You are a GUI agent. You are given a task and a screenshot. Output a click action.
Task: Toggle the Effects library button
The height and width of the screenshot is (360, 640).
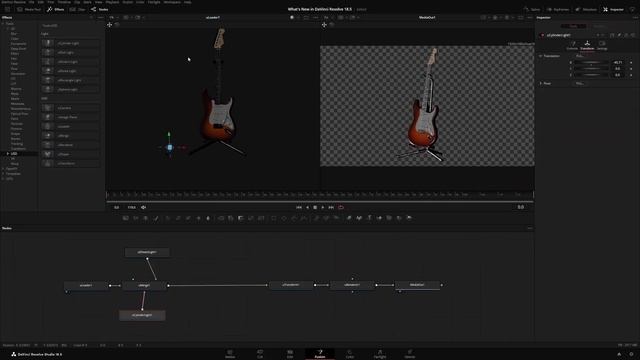56,9
